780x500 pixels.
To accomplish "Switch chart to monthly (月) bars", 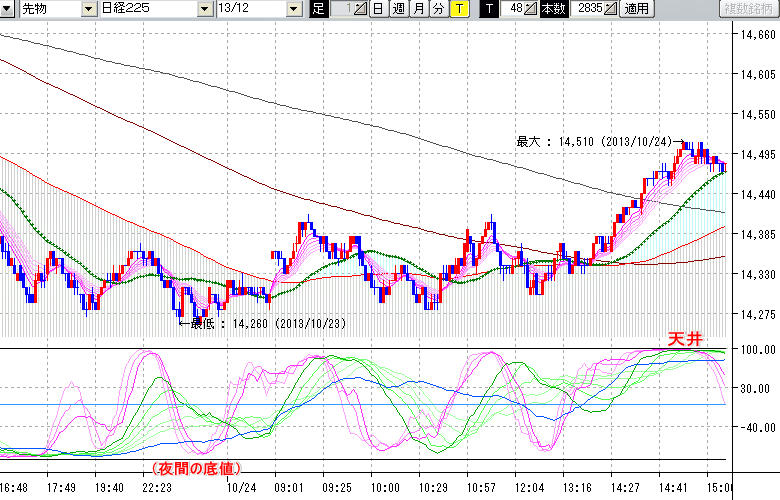I will (418, 9).
